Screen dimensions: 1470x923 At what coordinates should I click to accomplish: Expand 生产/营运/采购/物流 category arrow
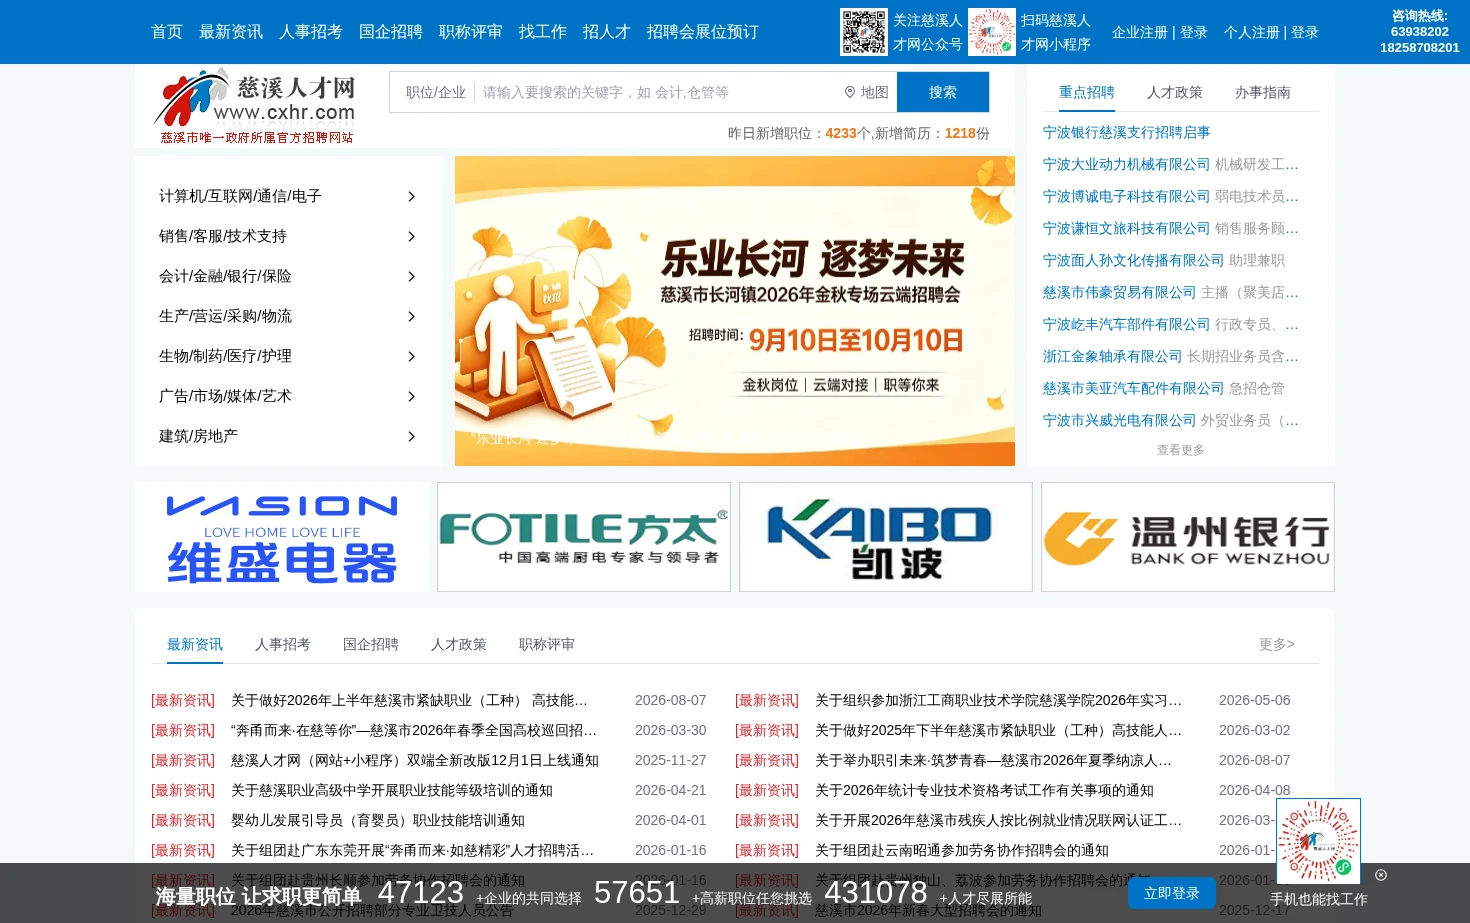411,317
